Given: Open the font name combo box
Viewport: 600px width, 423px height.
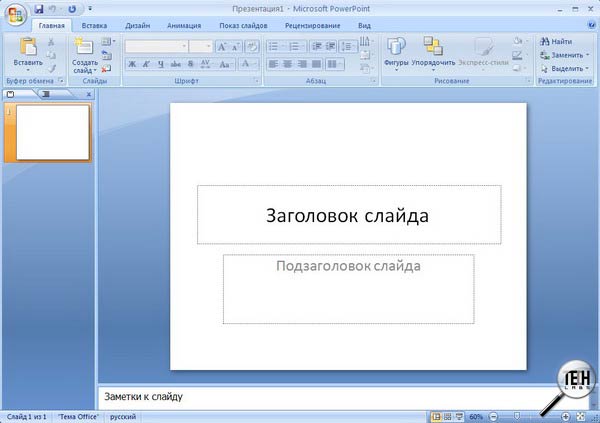Looking at the screenshot, I should 156,46.
